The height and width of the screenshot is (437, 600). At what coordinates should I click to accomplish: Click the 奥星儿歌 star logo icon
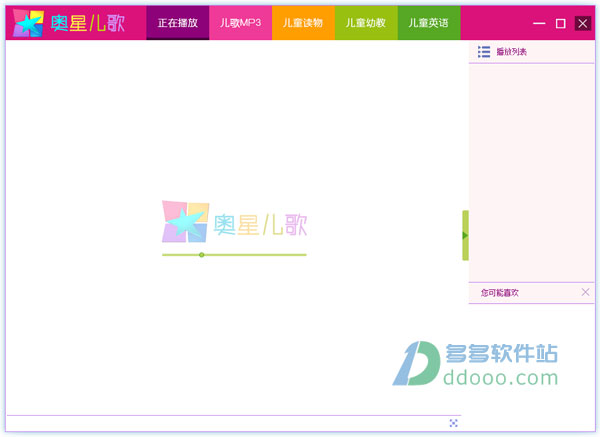point(28,23)
